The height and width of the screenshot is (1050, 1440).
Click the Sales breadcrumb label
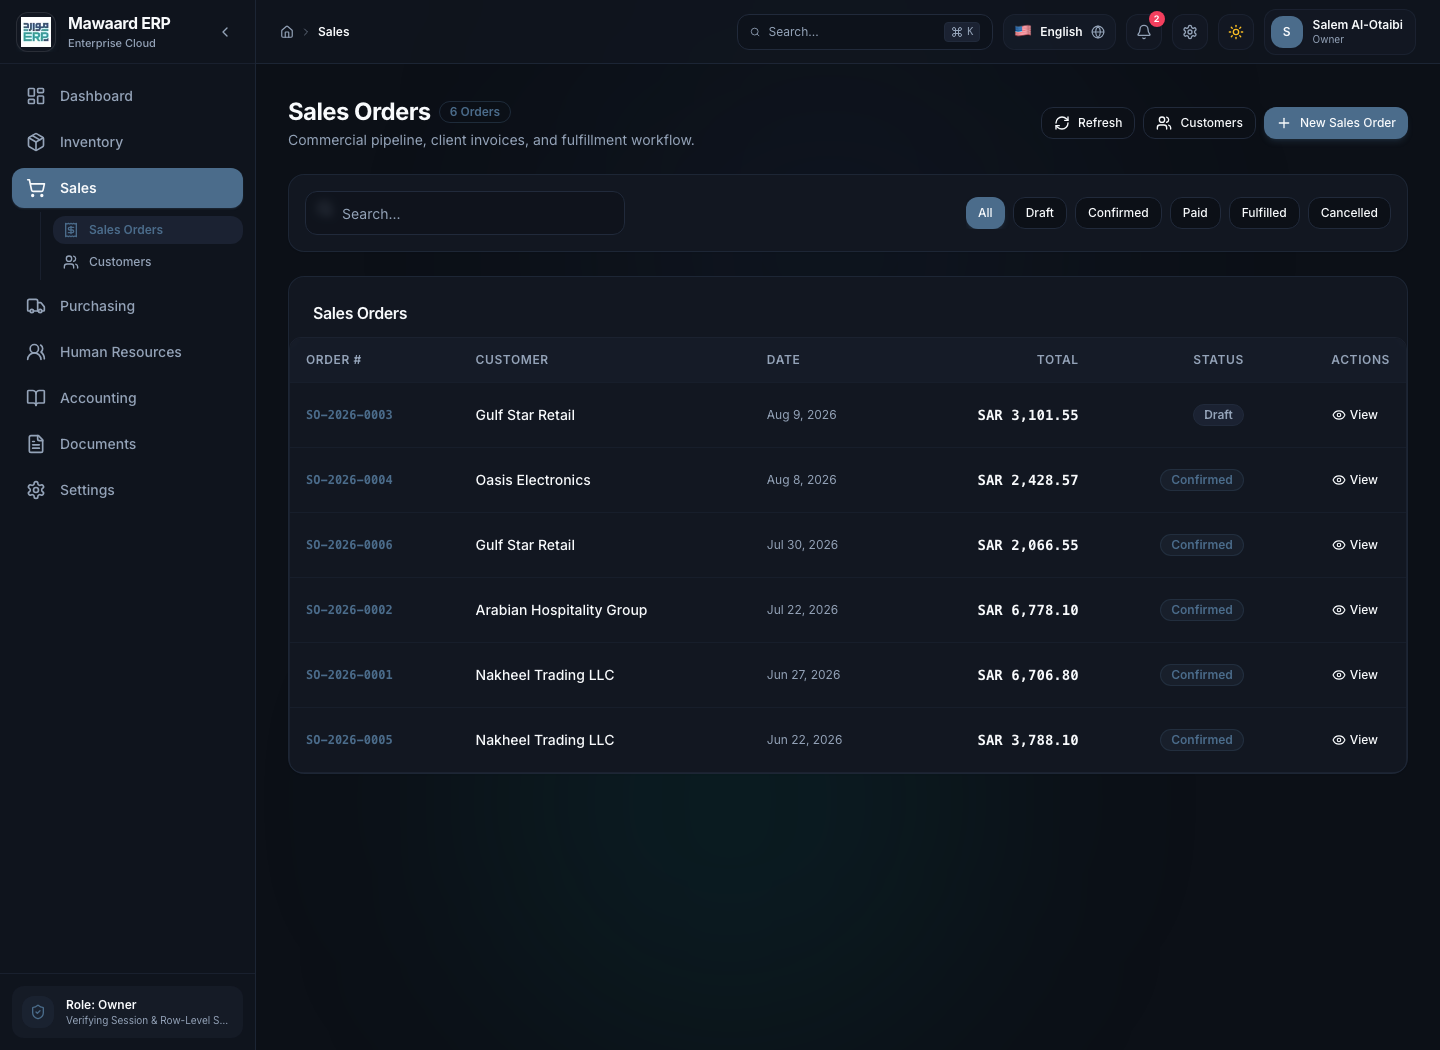coord(334,32)
